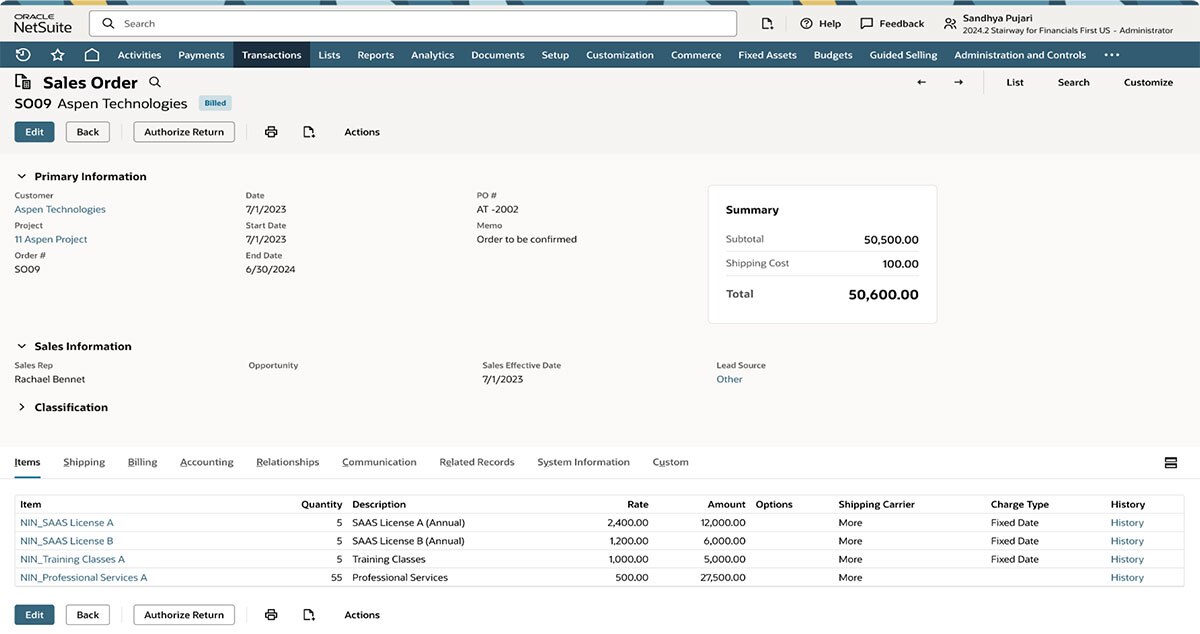Switch to the Related Records subtab
Screen dimensions: 1200x634
[477, 462]
